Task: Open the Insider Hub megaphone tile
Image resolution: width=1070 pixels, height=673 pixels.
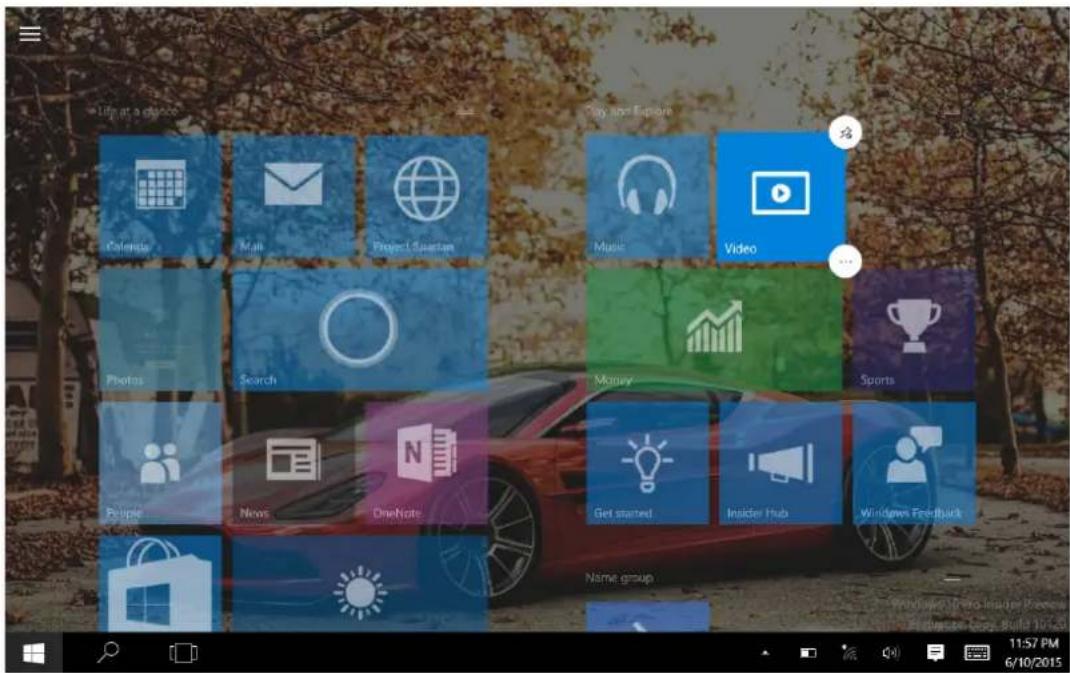Action: click(781, 463)
